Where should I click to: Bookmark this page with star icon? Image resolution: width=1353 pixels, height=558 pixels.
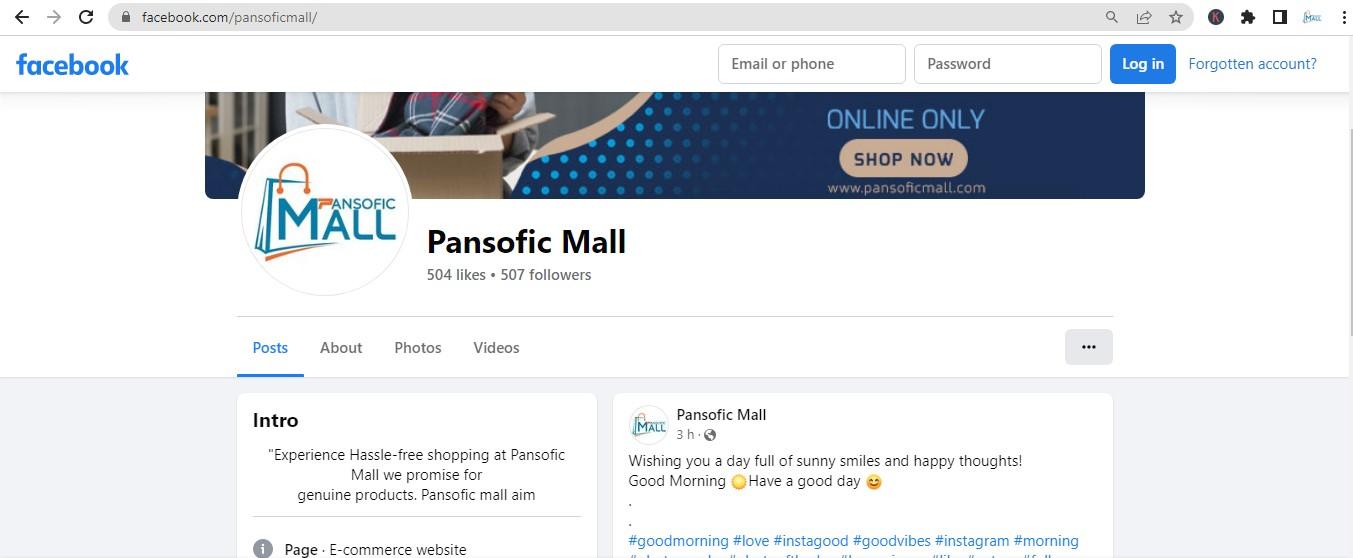[1176, 17]
